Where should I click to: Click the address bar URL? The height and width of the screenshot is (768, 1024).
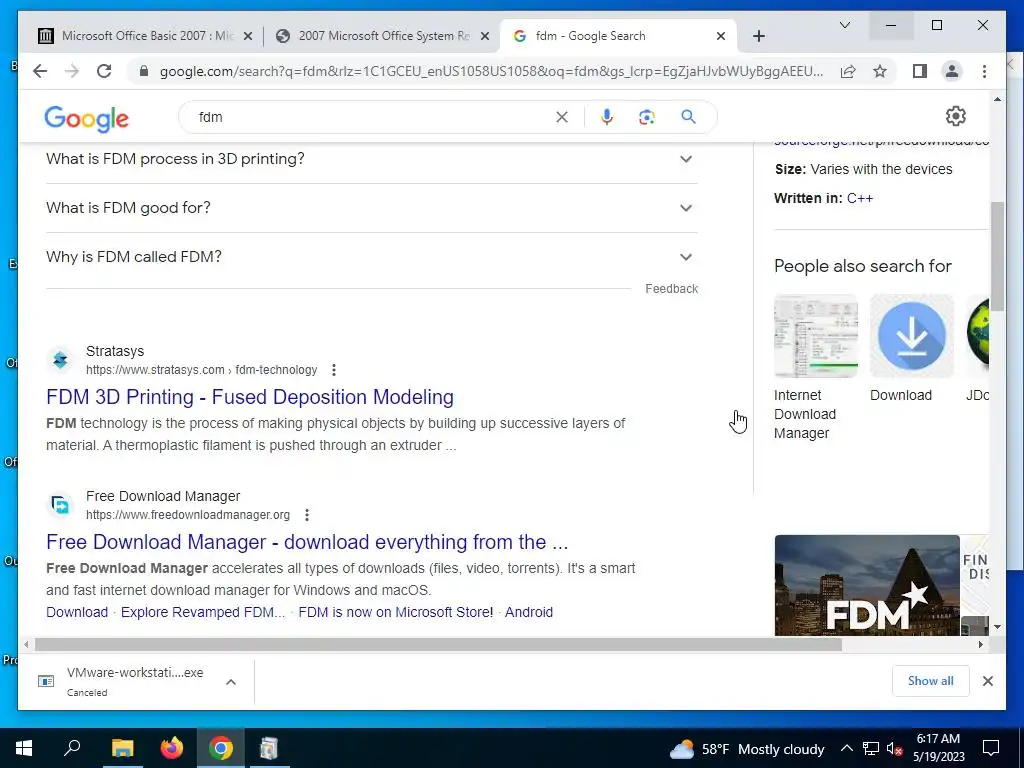click(491, 71)
